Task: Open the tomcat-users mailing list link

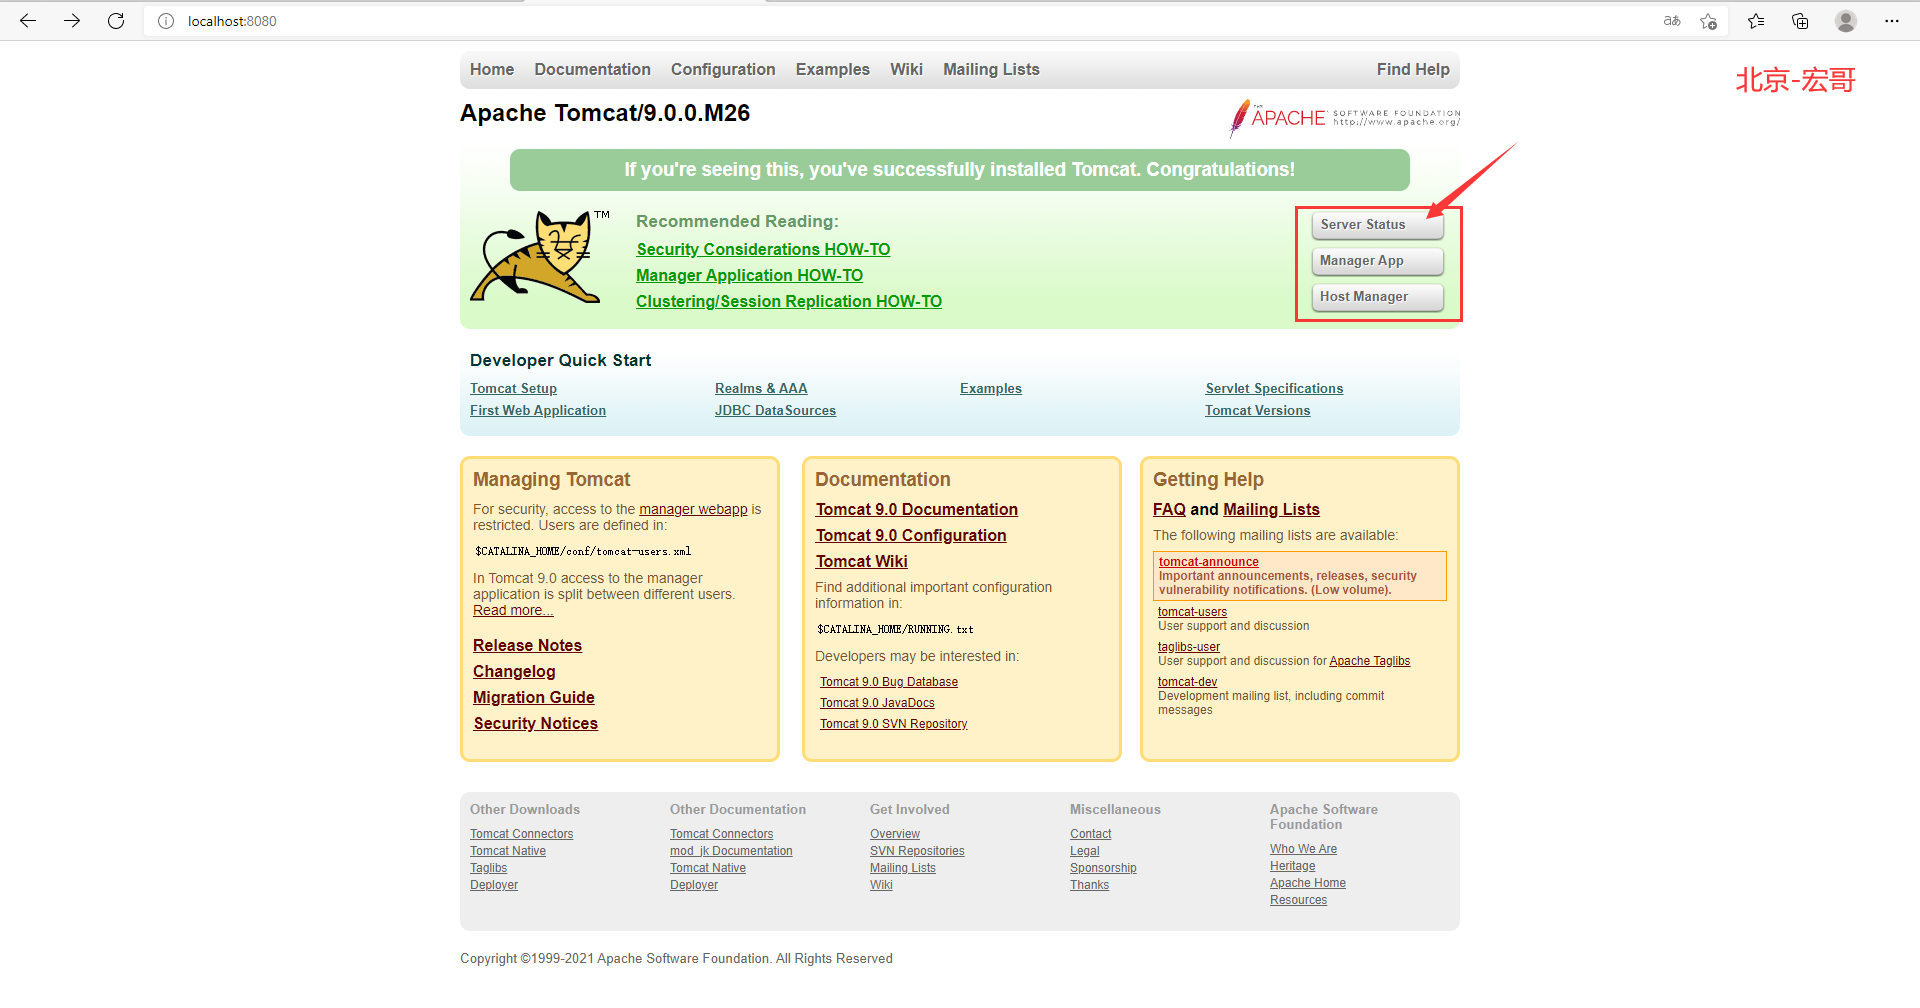Action: tap(1192, 612)
